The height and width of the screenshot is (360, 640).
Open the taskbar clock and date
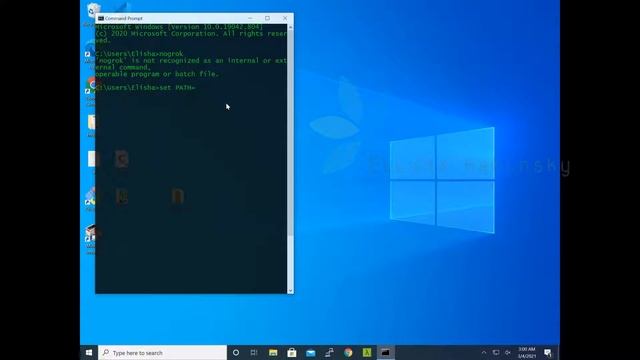pyautogui.click(x=527, y=353)
